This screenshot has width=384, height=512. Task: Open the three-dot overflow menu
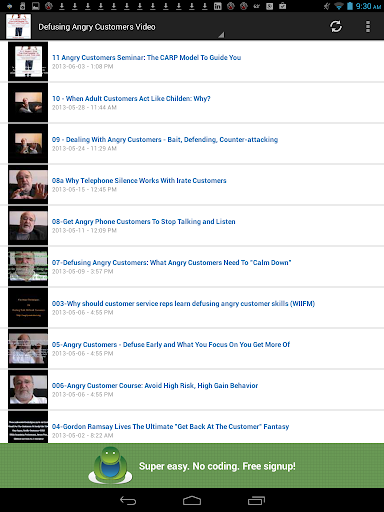pyautogui.click(x=368, y=27)
